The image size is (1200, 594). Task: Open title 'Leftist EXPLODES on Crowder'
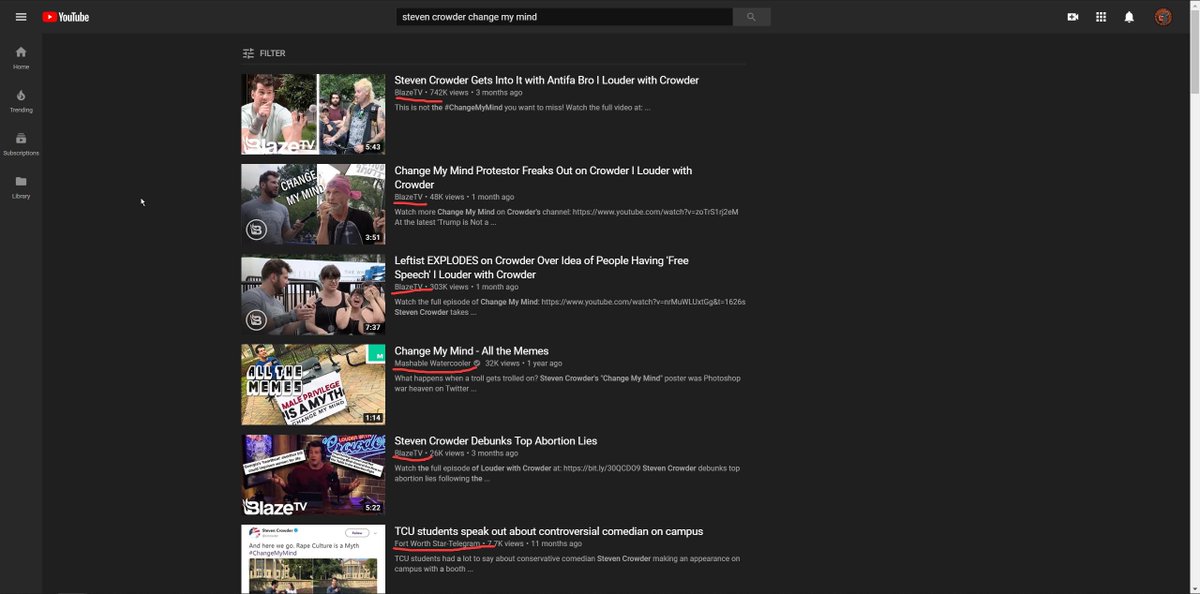pos(541,267)
